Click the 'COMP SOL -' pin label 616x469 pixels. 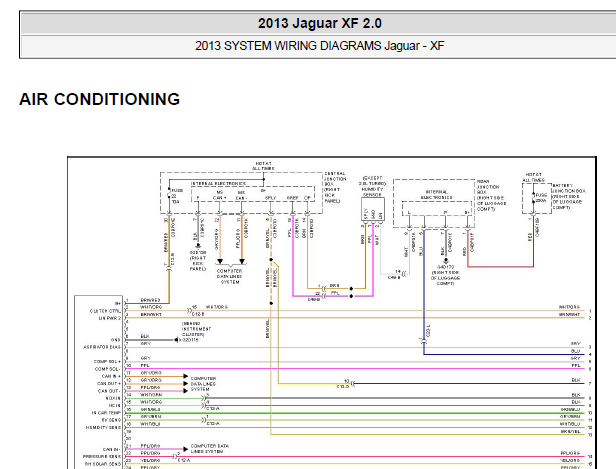(107, 369)
